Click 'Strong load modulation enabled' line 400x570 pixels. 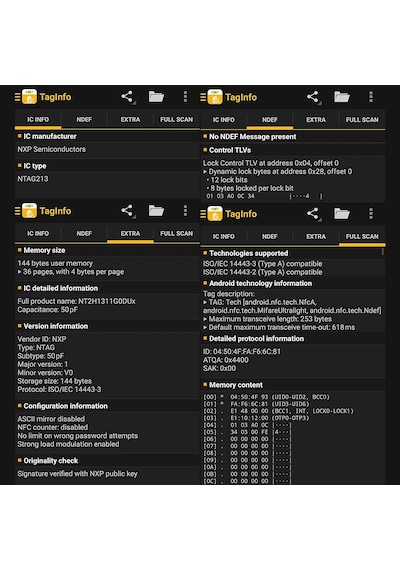[x=68, y=444]
